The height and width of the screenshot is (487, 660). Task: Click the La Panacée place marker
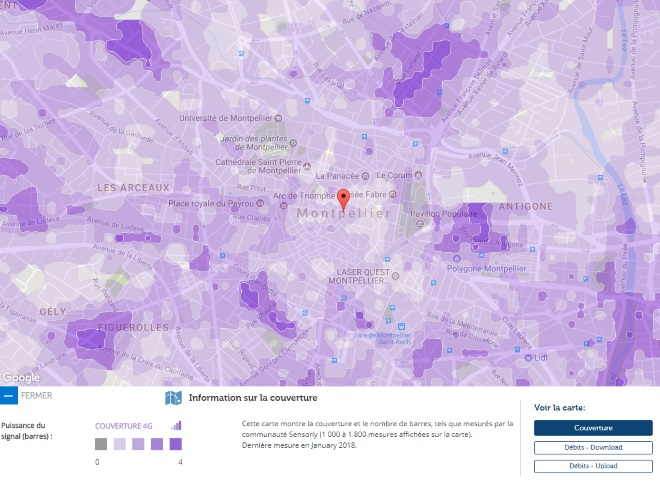coord(365,176)
